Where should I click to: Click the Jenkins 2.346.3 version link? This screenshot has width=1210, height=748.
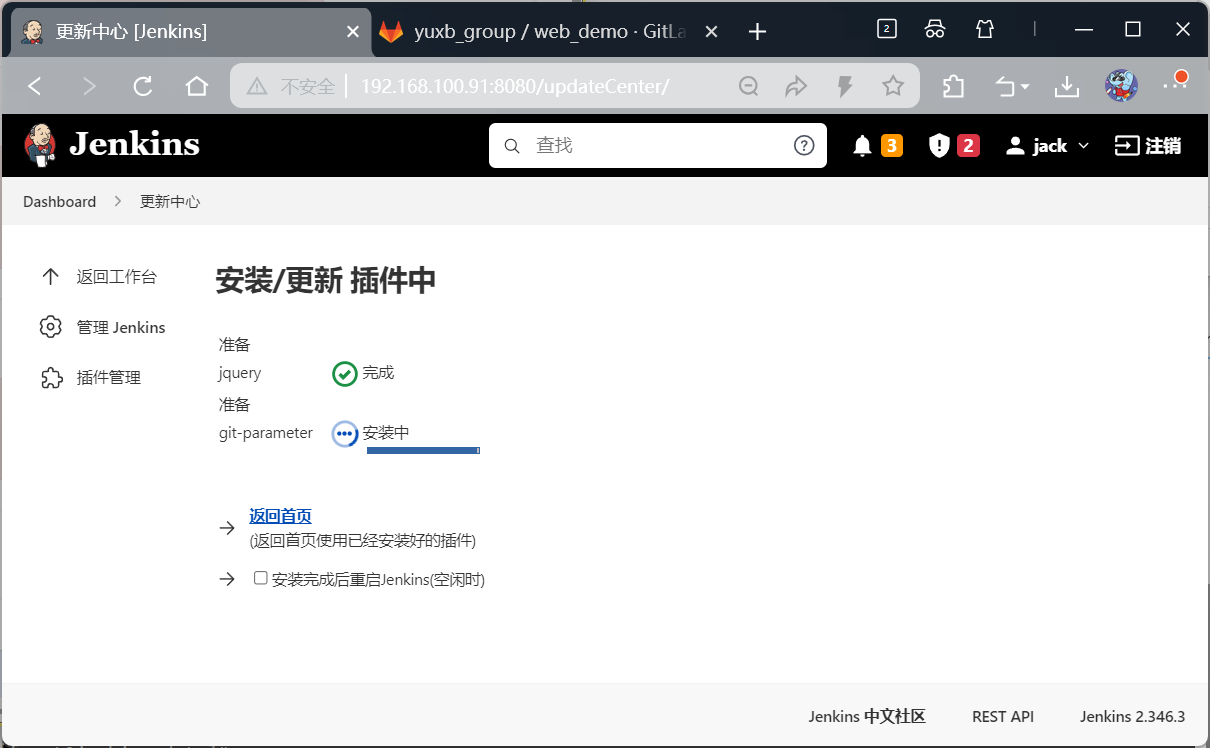pos(1132,716)
